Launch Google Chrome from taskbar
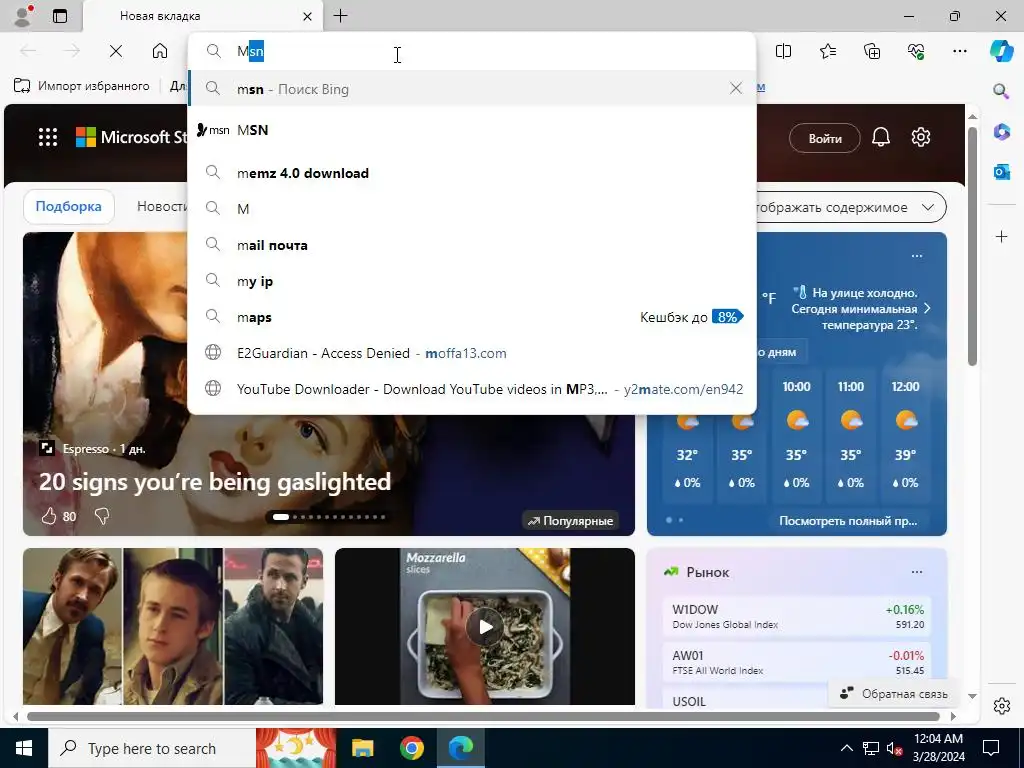The image size is (1024, 768). coord(411,748)
